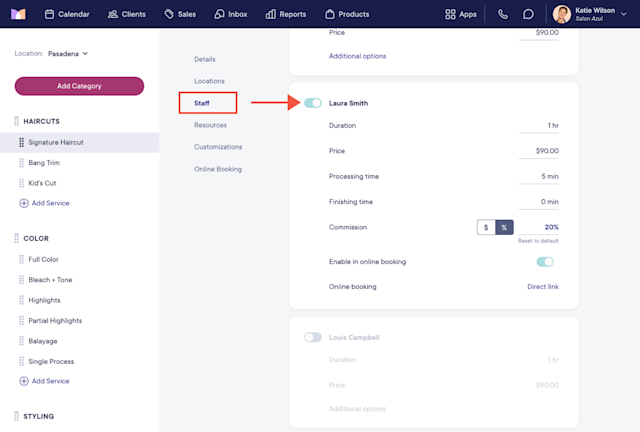Grab the Bang Trim drag handle
Image resolution: width=640 pixels, height=432 pixels.
21,163
